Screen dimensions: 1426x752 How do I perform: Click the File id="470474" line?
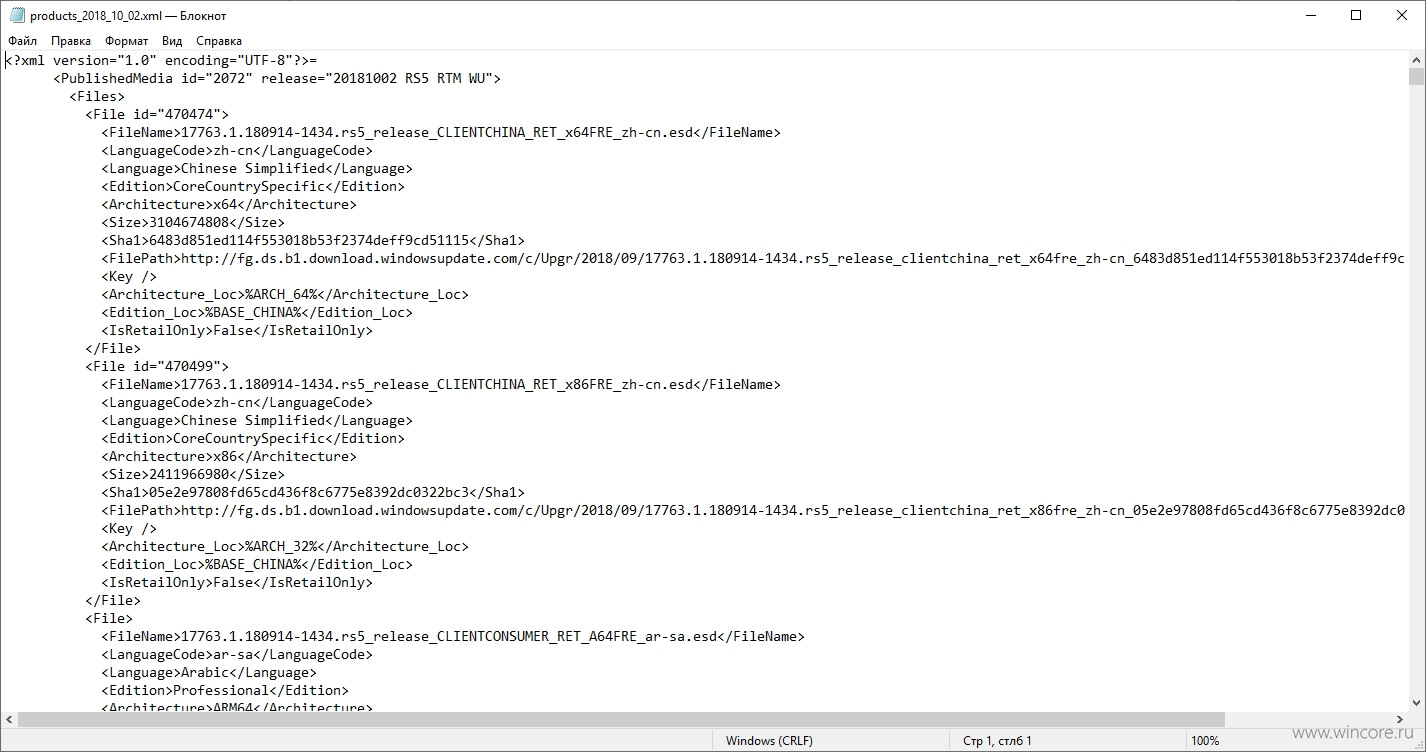point(157,114)
